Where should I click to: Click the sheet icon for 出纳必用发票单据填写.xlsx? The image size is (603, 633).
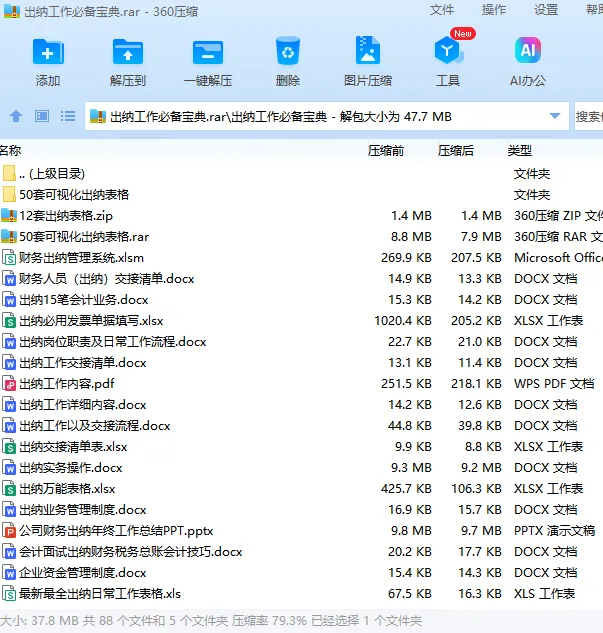pyautogui.click(x=9, y=321)
